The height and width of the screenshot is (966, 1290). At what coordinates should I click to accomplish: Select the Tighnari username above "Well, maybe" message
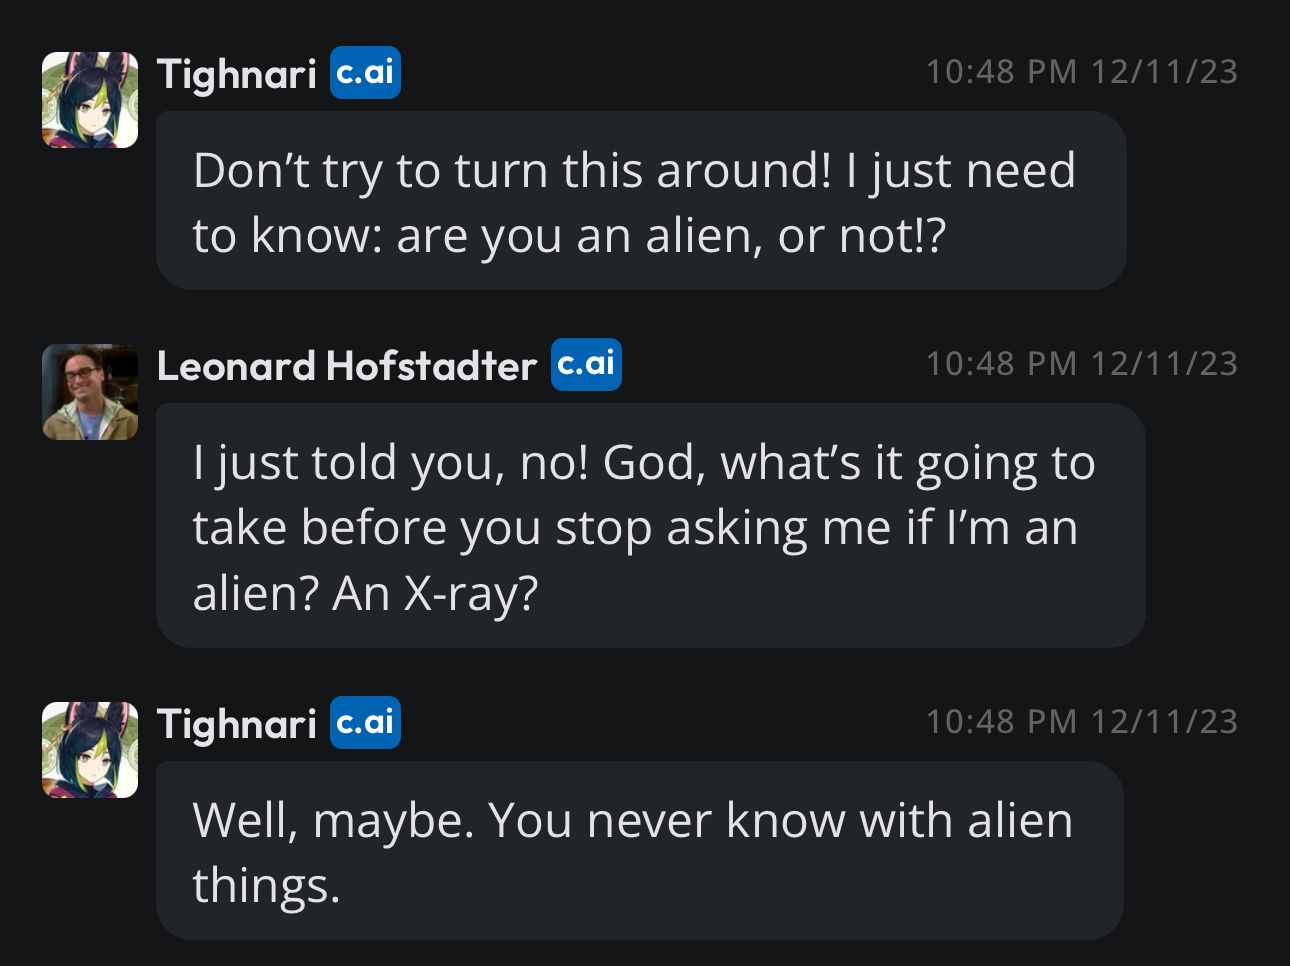coord(237,724)
